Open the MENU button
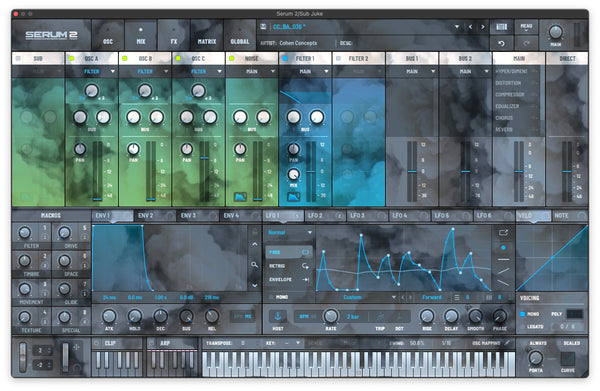Image resolution: width=600 pixels, height=391 pixels. coord(526,26)
